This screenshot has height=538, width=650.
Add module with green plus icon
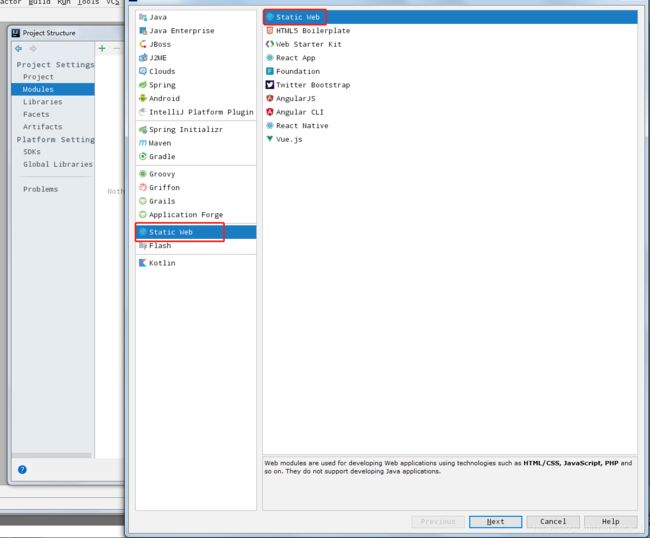(x=102, y=48)
